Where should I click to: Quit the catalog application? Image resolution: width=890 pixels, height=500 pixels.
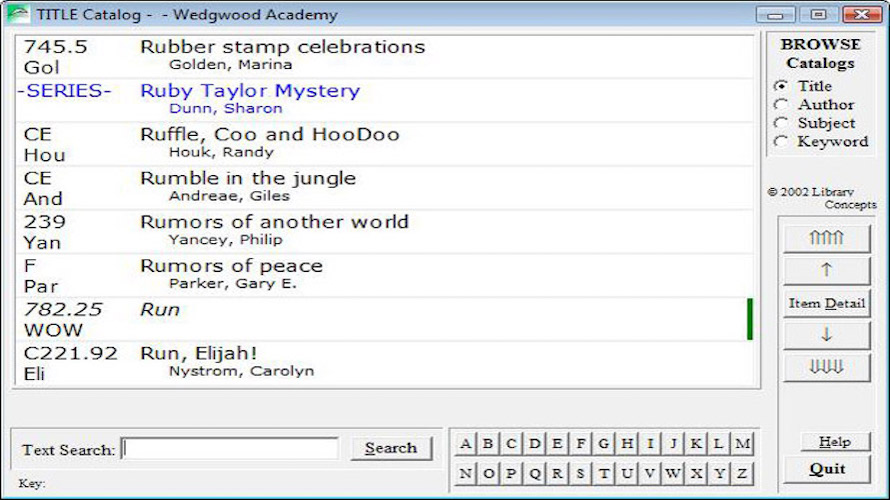(x=827, y=469)
